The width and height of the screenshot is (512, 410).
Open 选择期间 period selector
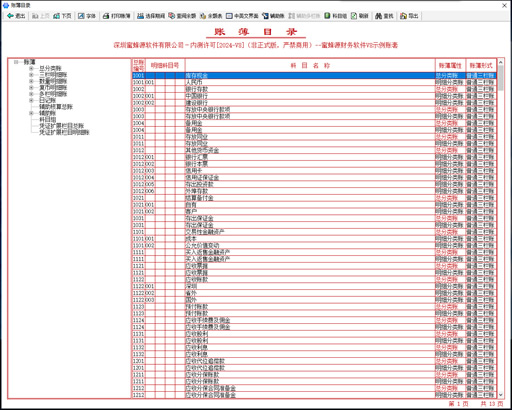pos(151,16)
